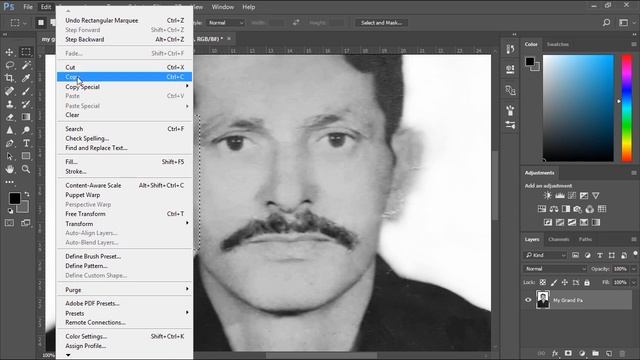Select the Pen tool
The width and height of the screenshot is (640, 360).
pyautogui.click(x=9, y=143)
